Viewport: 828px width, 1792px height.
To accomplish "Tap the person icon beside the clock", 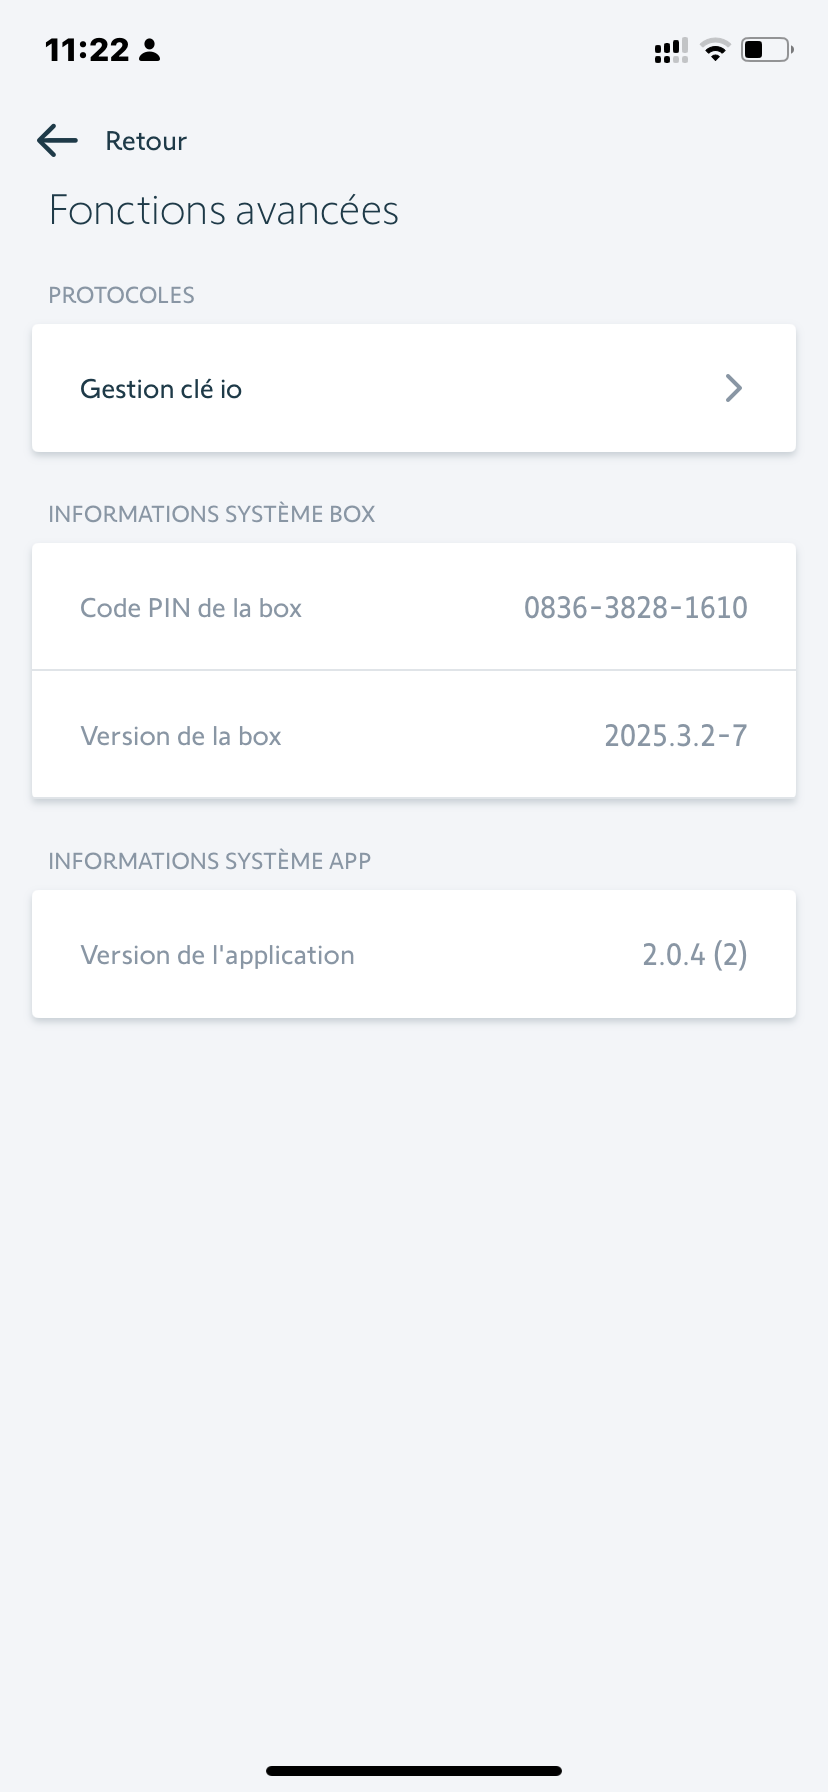I will tap(150, 50).
